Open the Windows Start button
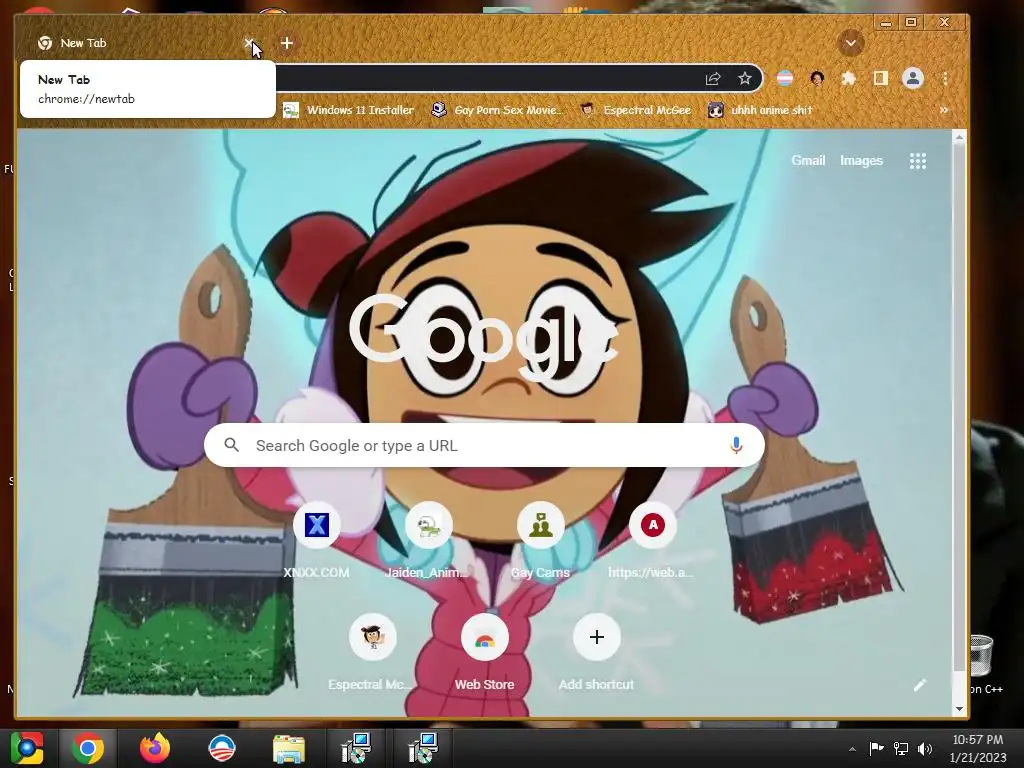This screenshot has height=768, width=1024. tap(27, 748)
